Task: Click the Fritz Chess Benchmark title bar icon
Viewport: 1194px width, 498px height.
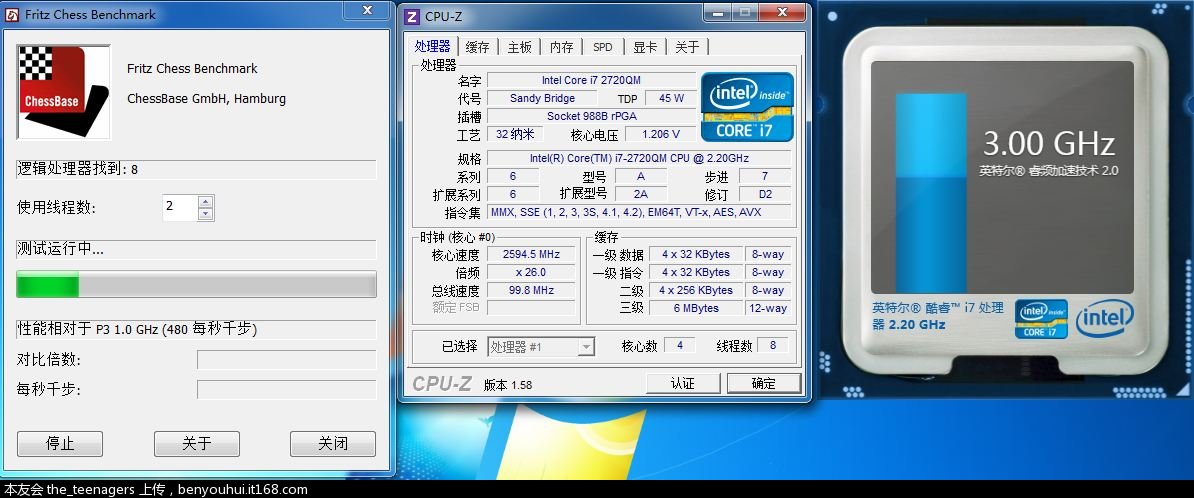Action: (12, 14)
